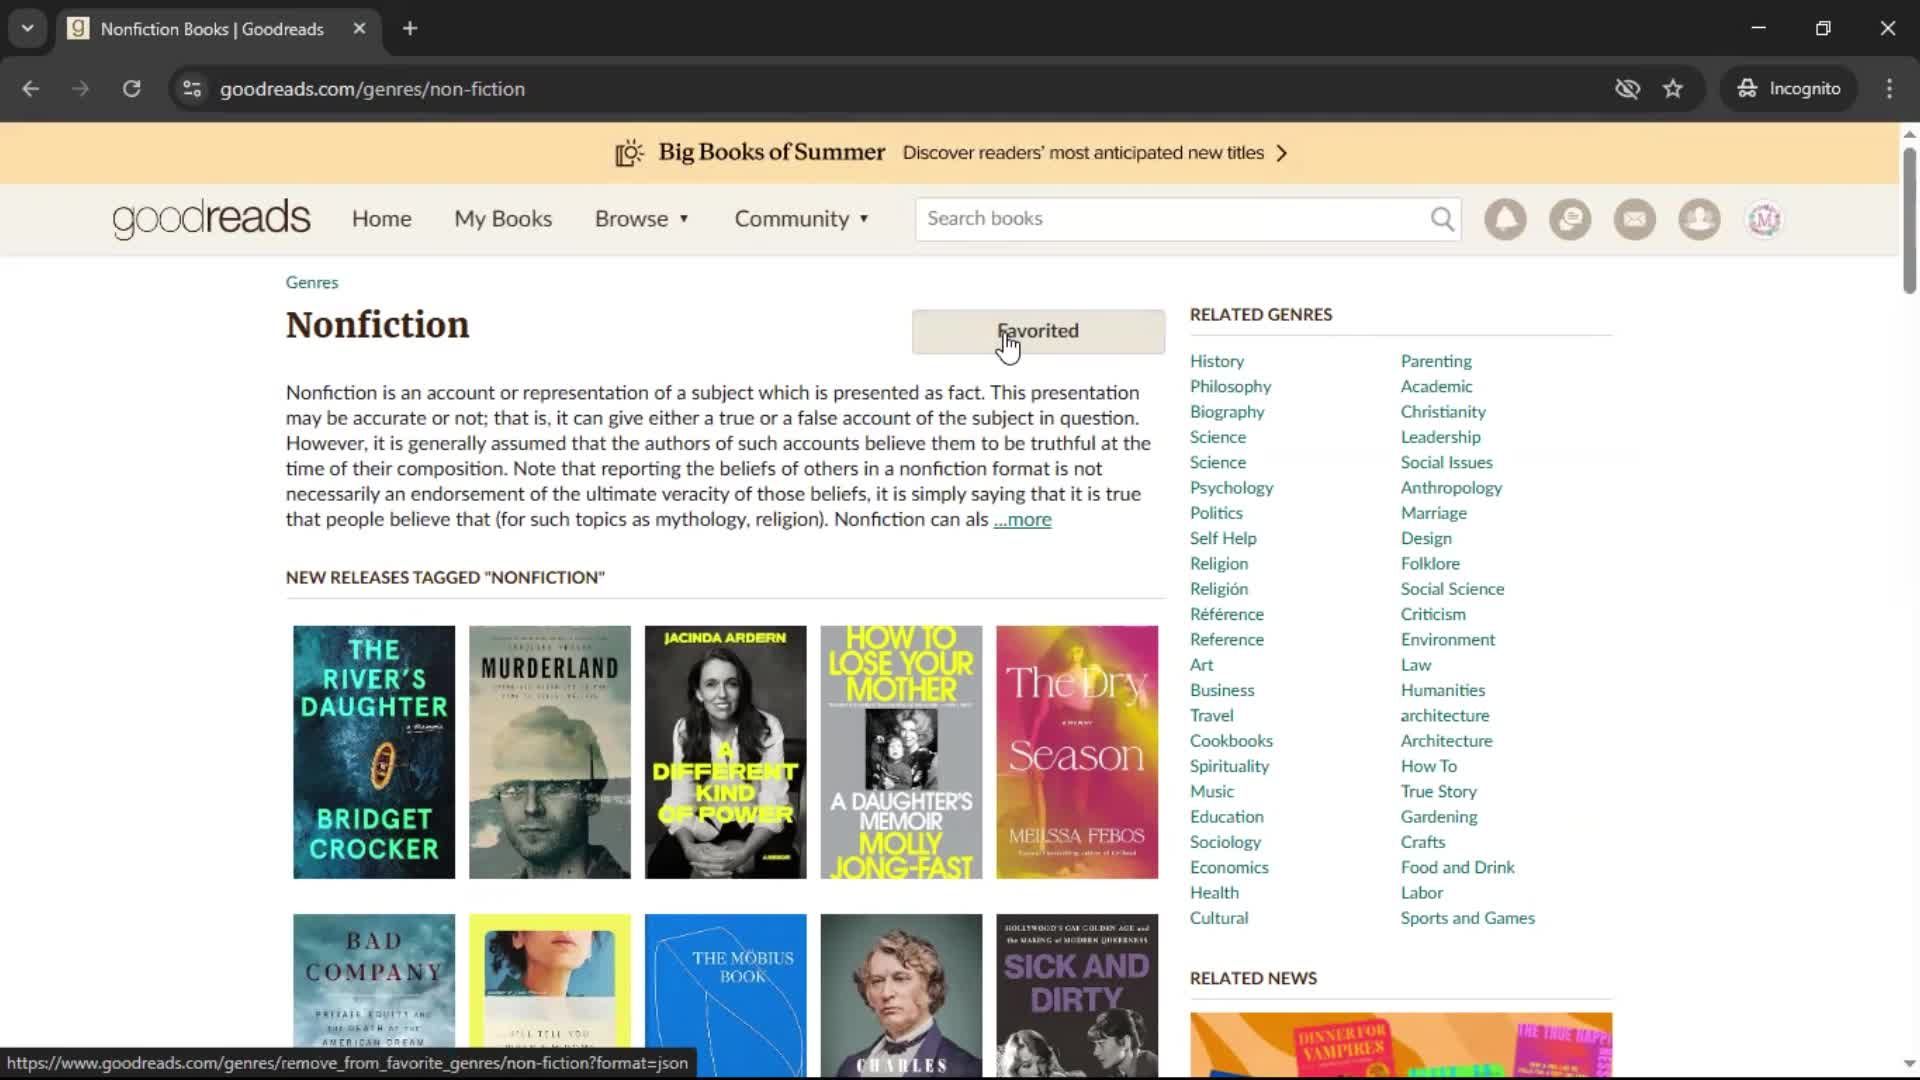Open How to Lose Your Mother cover

tap(902, 753)
